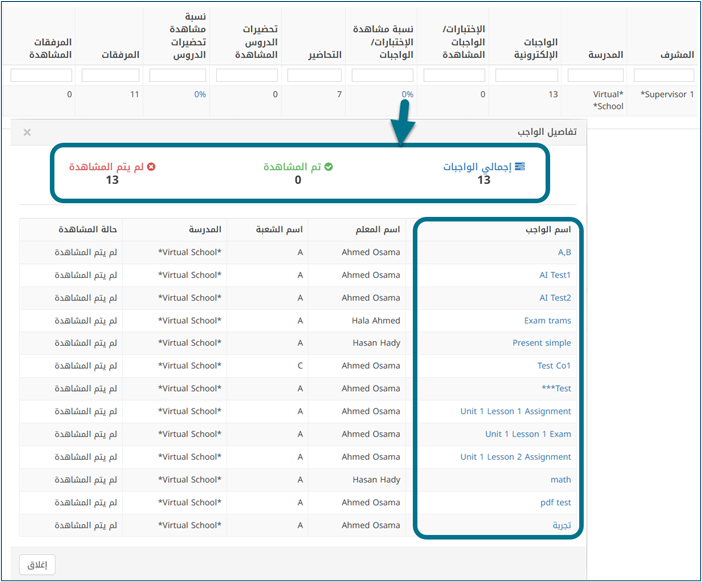The image size is (702, 582).
Task: Open the math assignment link
Action: 561,480
